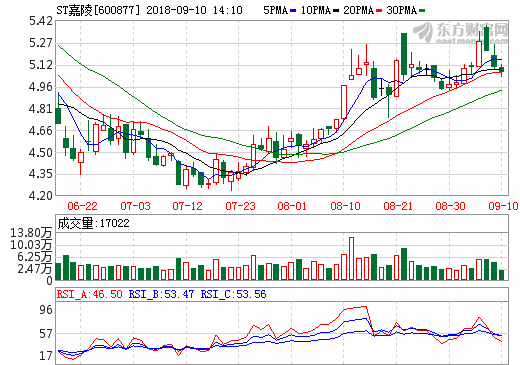Screen dimensions: 520x365
Task: Click the 4.35 price axis label
Action: point(41,174)
